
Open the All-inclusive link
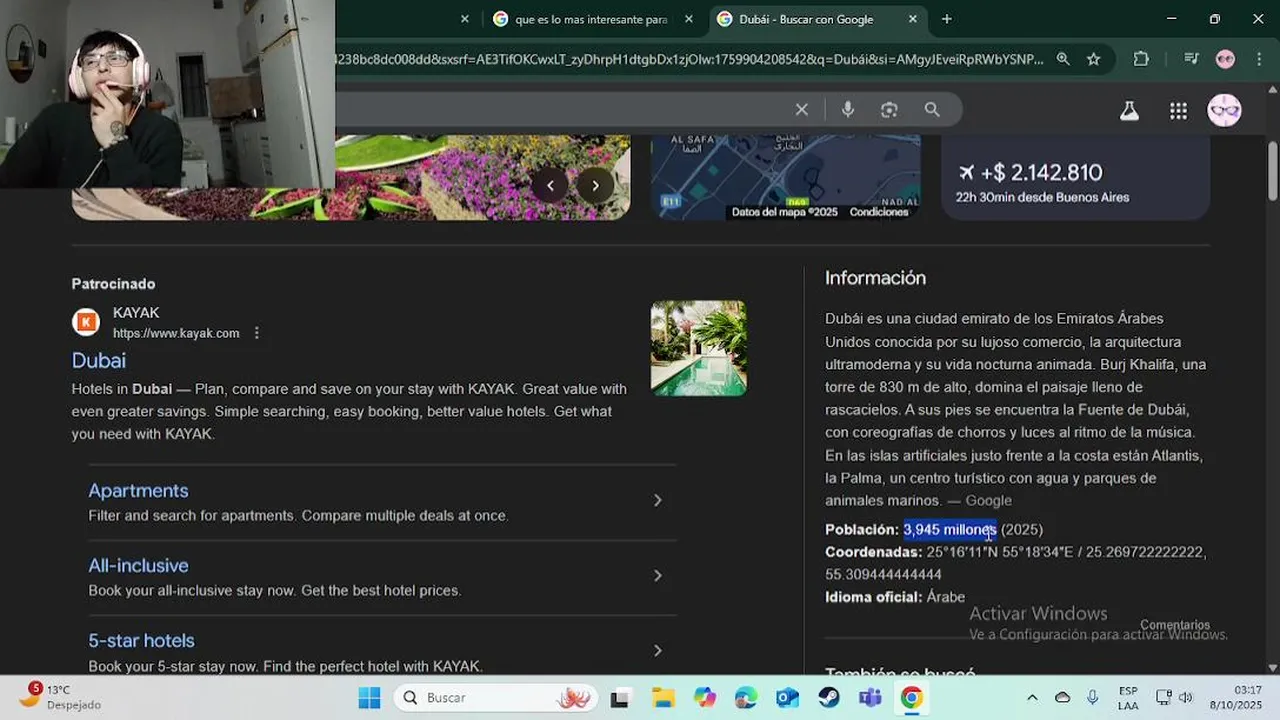tap(138, 566)
